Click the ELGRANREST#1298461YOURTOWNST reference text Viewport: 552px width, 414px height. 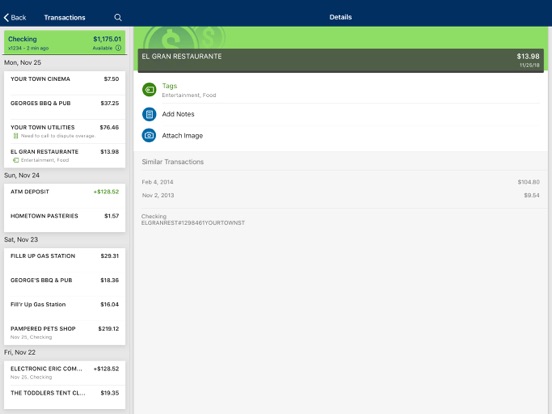pyautogui.click(x=193, y=223)
